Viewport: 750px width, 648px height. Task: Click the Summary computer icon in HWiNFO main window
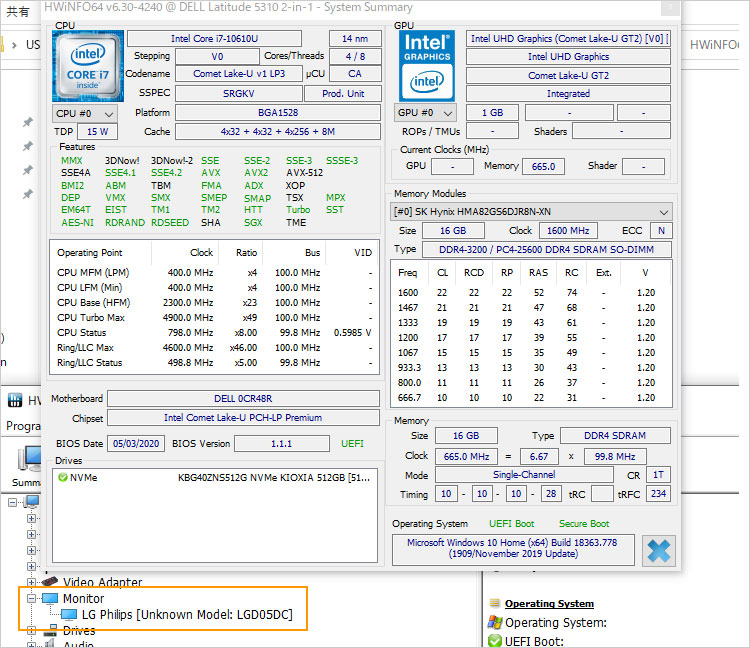pos(30,459)
